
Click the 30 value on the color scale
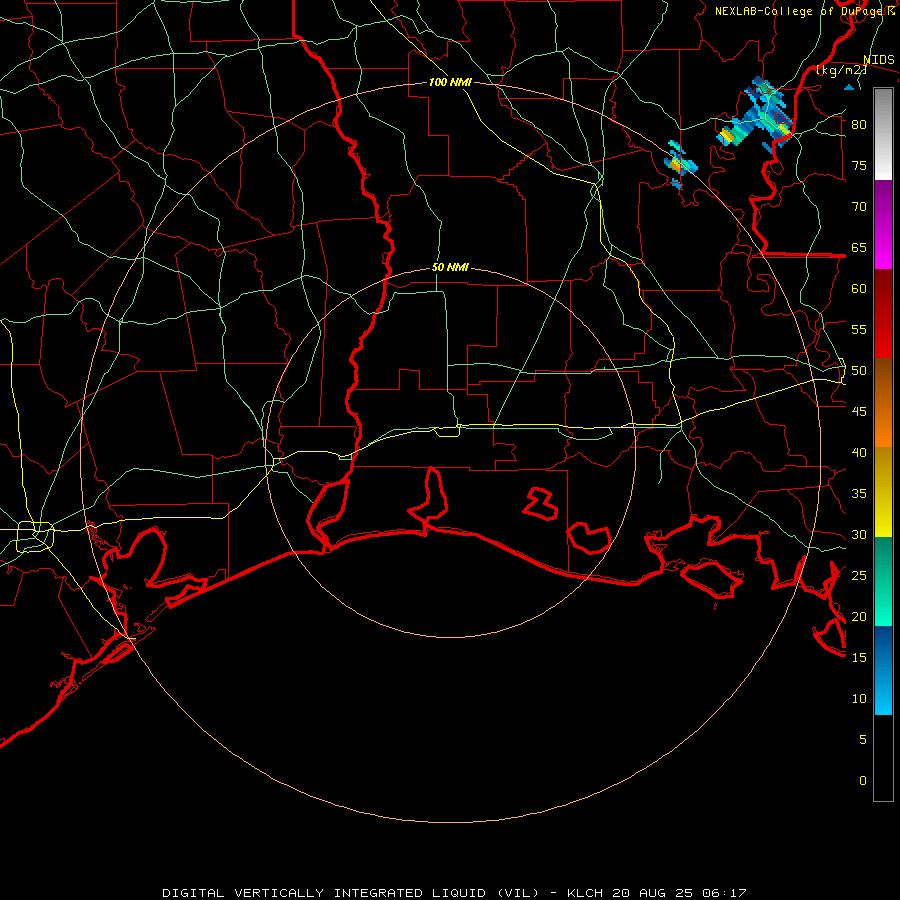(859, 535)
